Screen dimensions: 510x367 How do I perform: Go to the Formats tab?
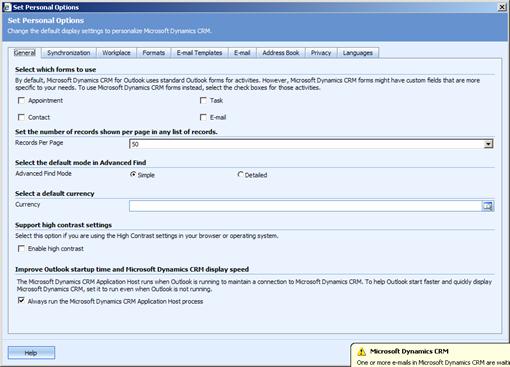[154, 53]
